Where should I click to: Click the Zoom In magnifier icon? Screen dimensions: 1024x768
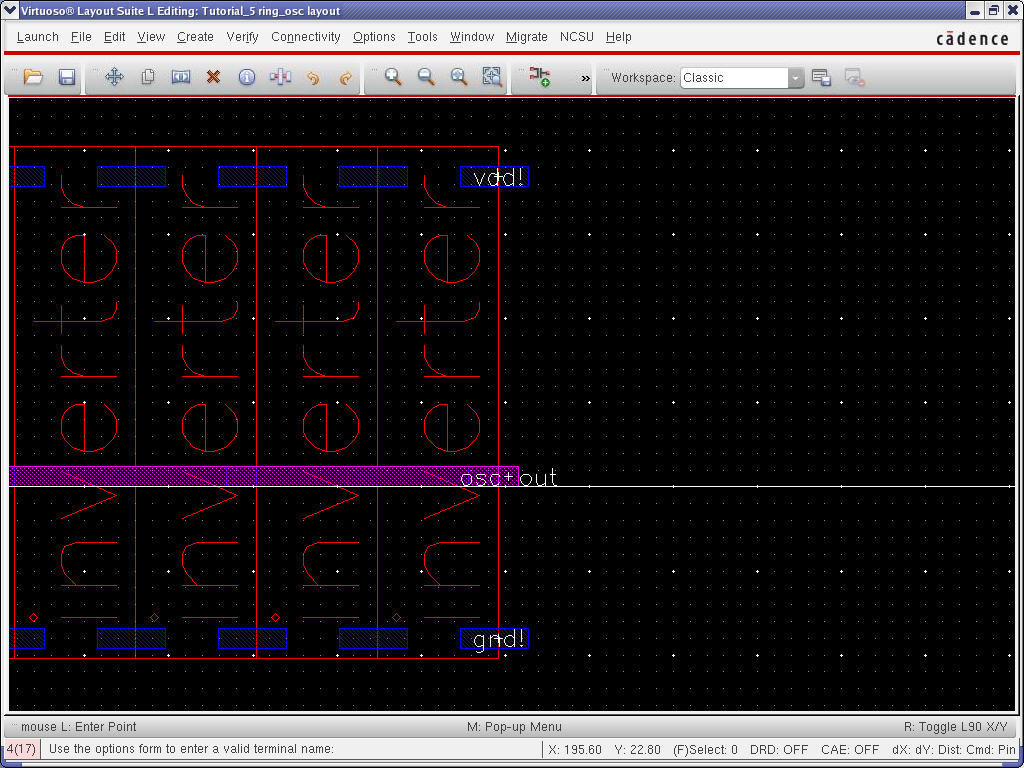pos(393,77)
